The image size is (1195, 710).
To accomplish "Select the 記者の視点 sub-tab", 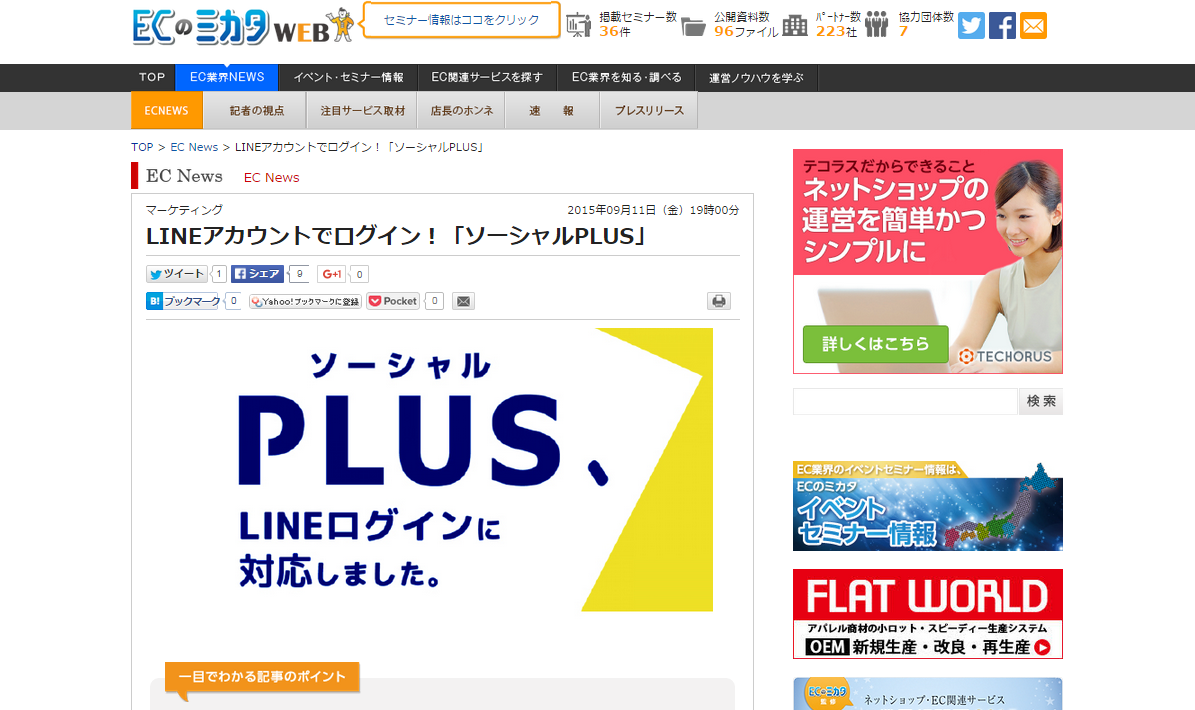I will [257, 110].
